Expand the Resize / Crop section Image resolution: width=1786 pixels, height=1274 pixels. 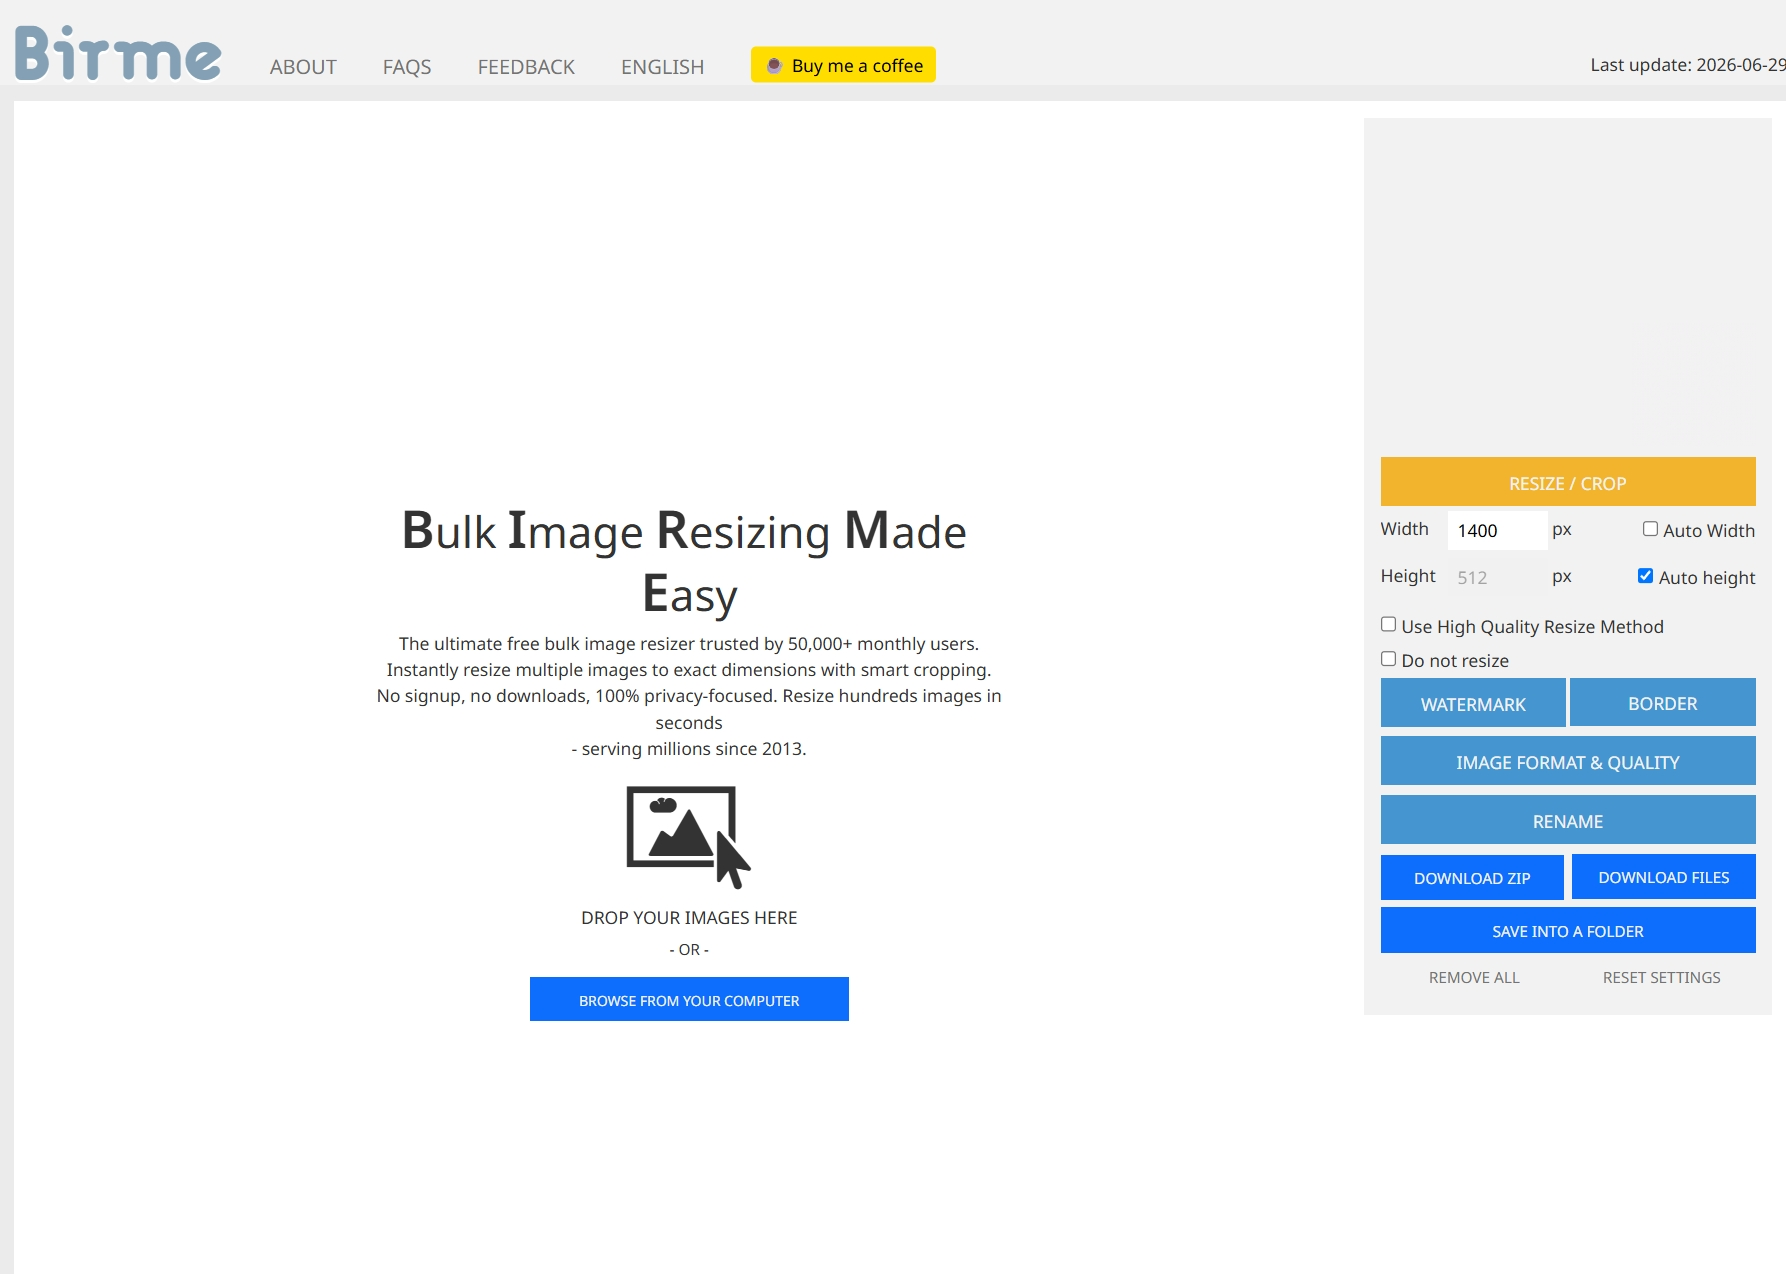click(x=1568, y=482)
